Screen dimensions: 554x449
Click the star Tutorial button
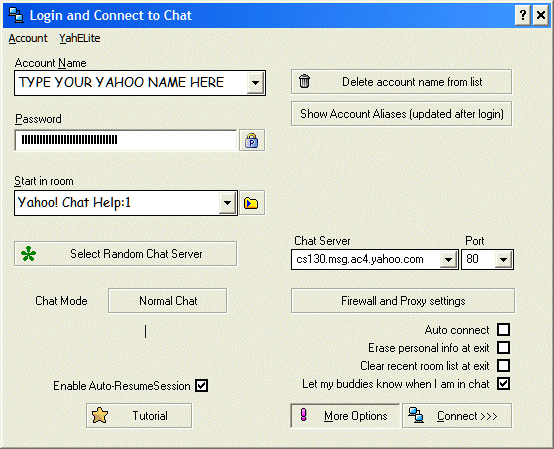(139, 415)
